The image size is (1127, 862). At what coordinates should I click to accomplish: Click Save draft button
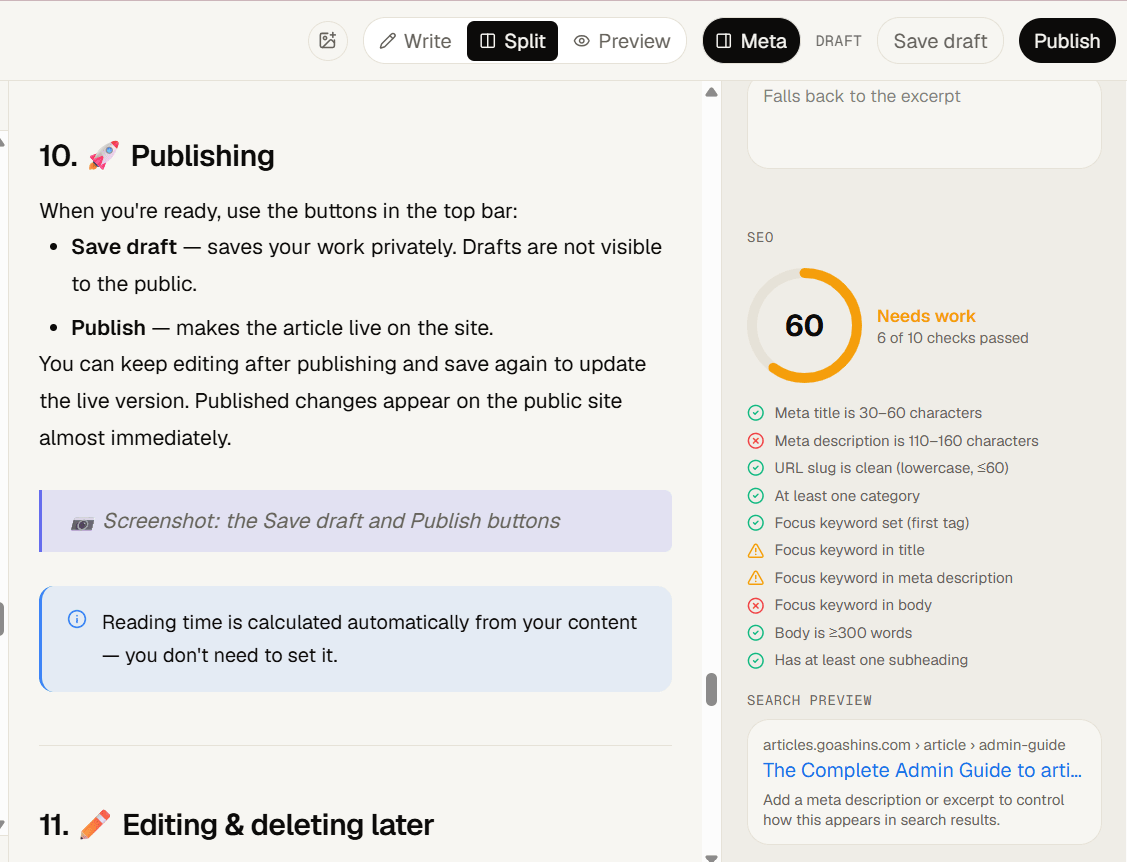940,41
